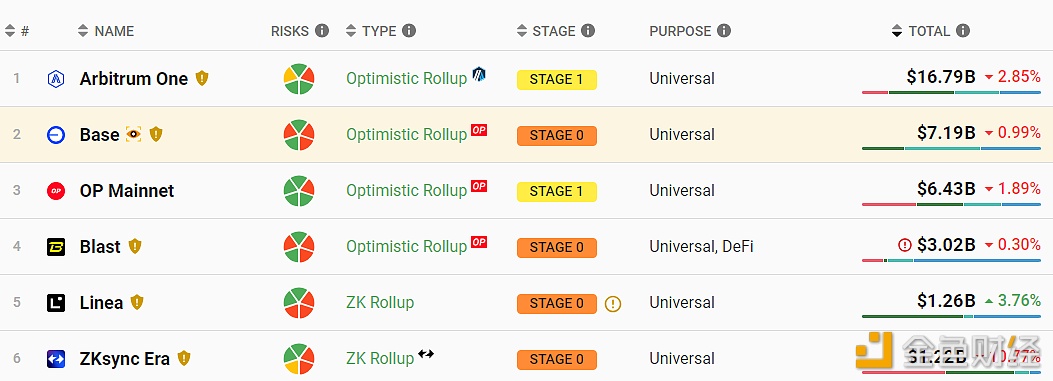Click the ZKsync Era logo icon

tap(56, 359)
